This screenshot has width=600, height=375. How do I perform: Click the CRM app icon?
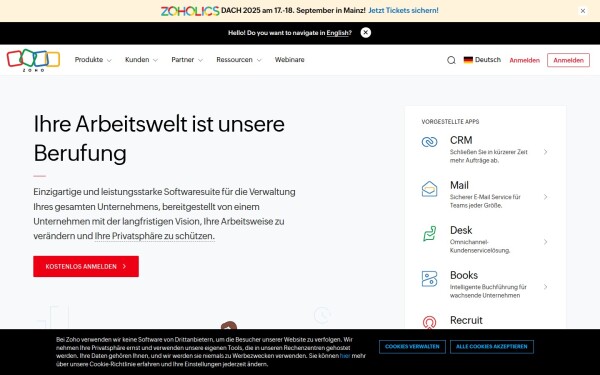click(429, 142)
